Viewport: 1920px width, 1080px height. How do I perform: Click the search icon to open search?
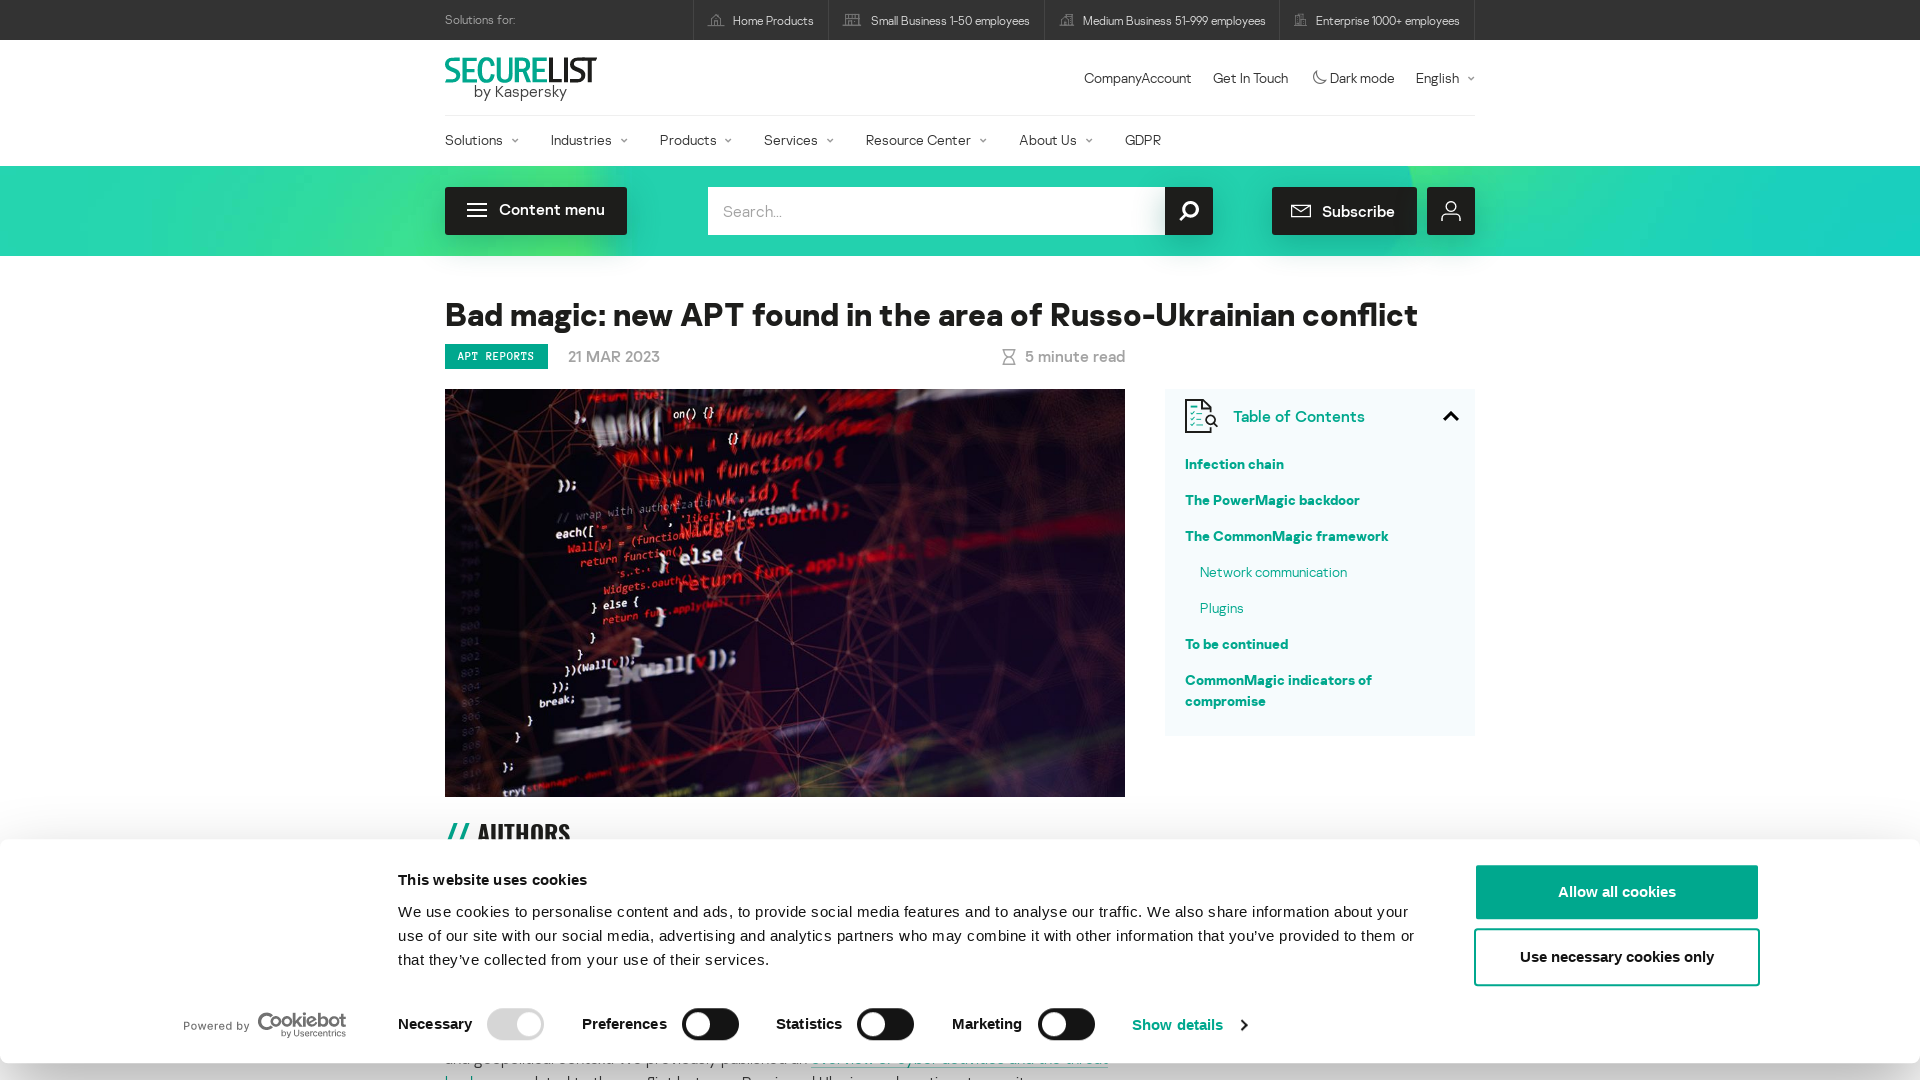pyautogui.click(x=1187, y=211)
